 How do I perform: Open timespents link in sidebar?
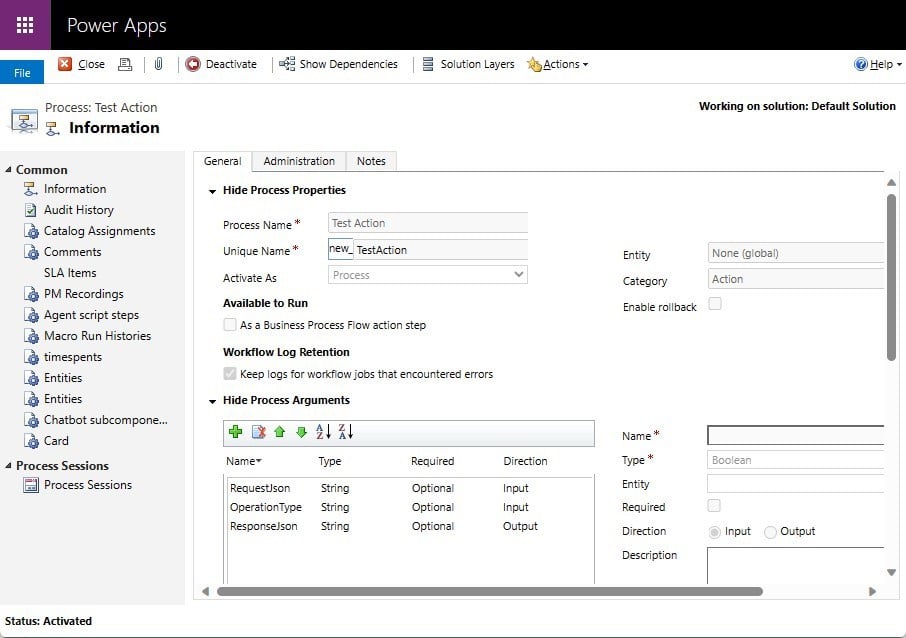73,357
